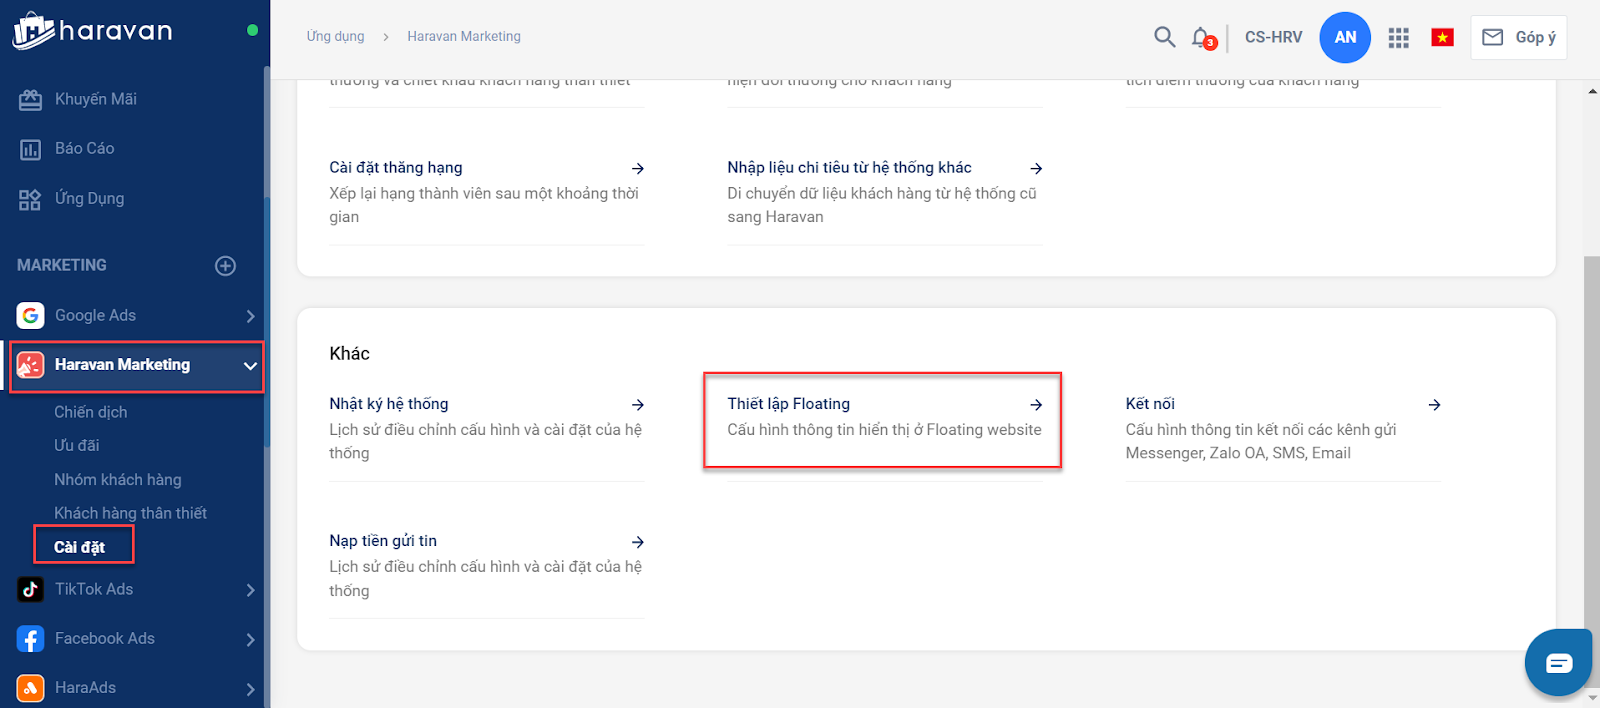Open the Ứng Dụng apps icon

(x=30, y=199)
